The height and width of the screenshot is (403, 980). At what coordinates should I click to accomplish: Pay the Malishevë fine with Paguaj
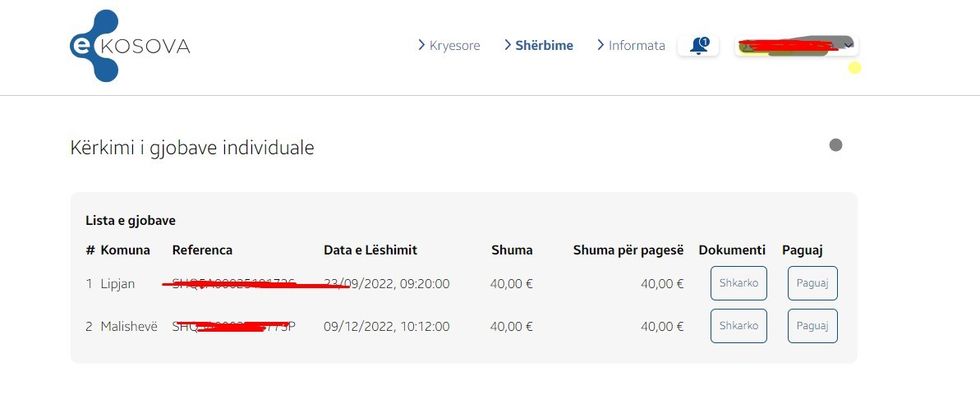click(812, 326)
